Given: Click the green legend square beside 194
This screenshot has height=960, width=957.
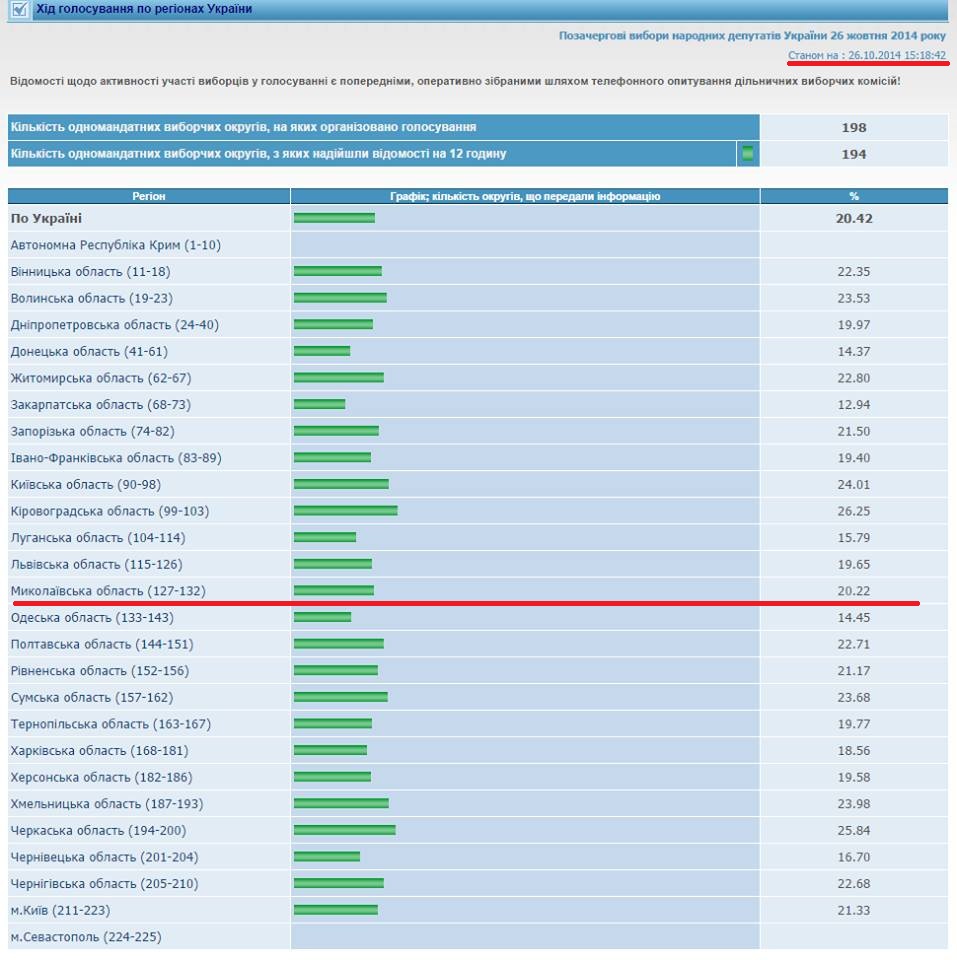Looking at the screenshot, I should [747, 154].
